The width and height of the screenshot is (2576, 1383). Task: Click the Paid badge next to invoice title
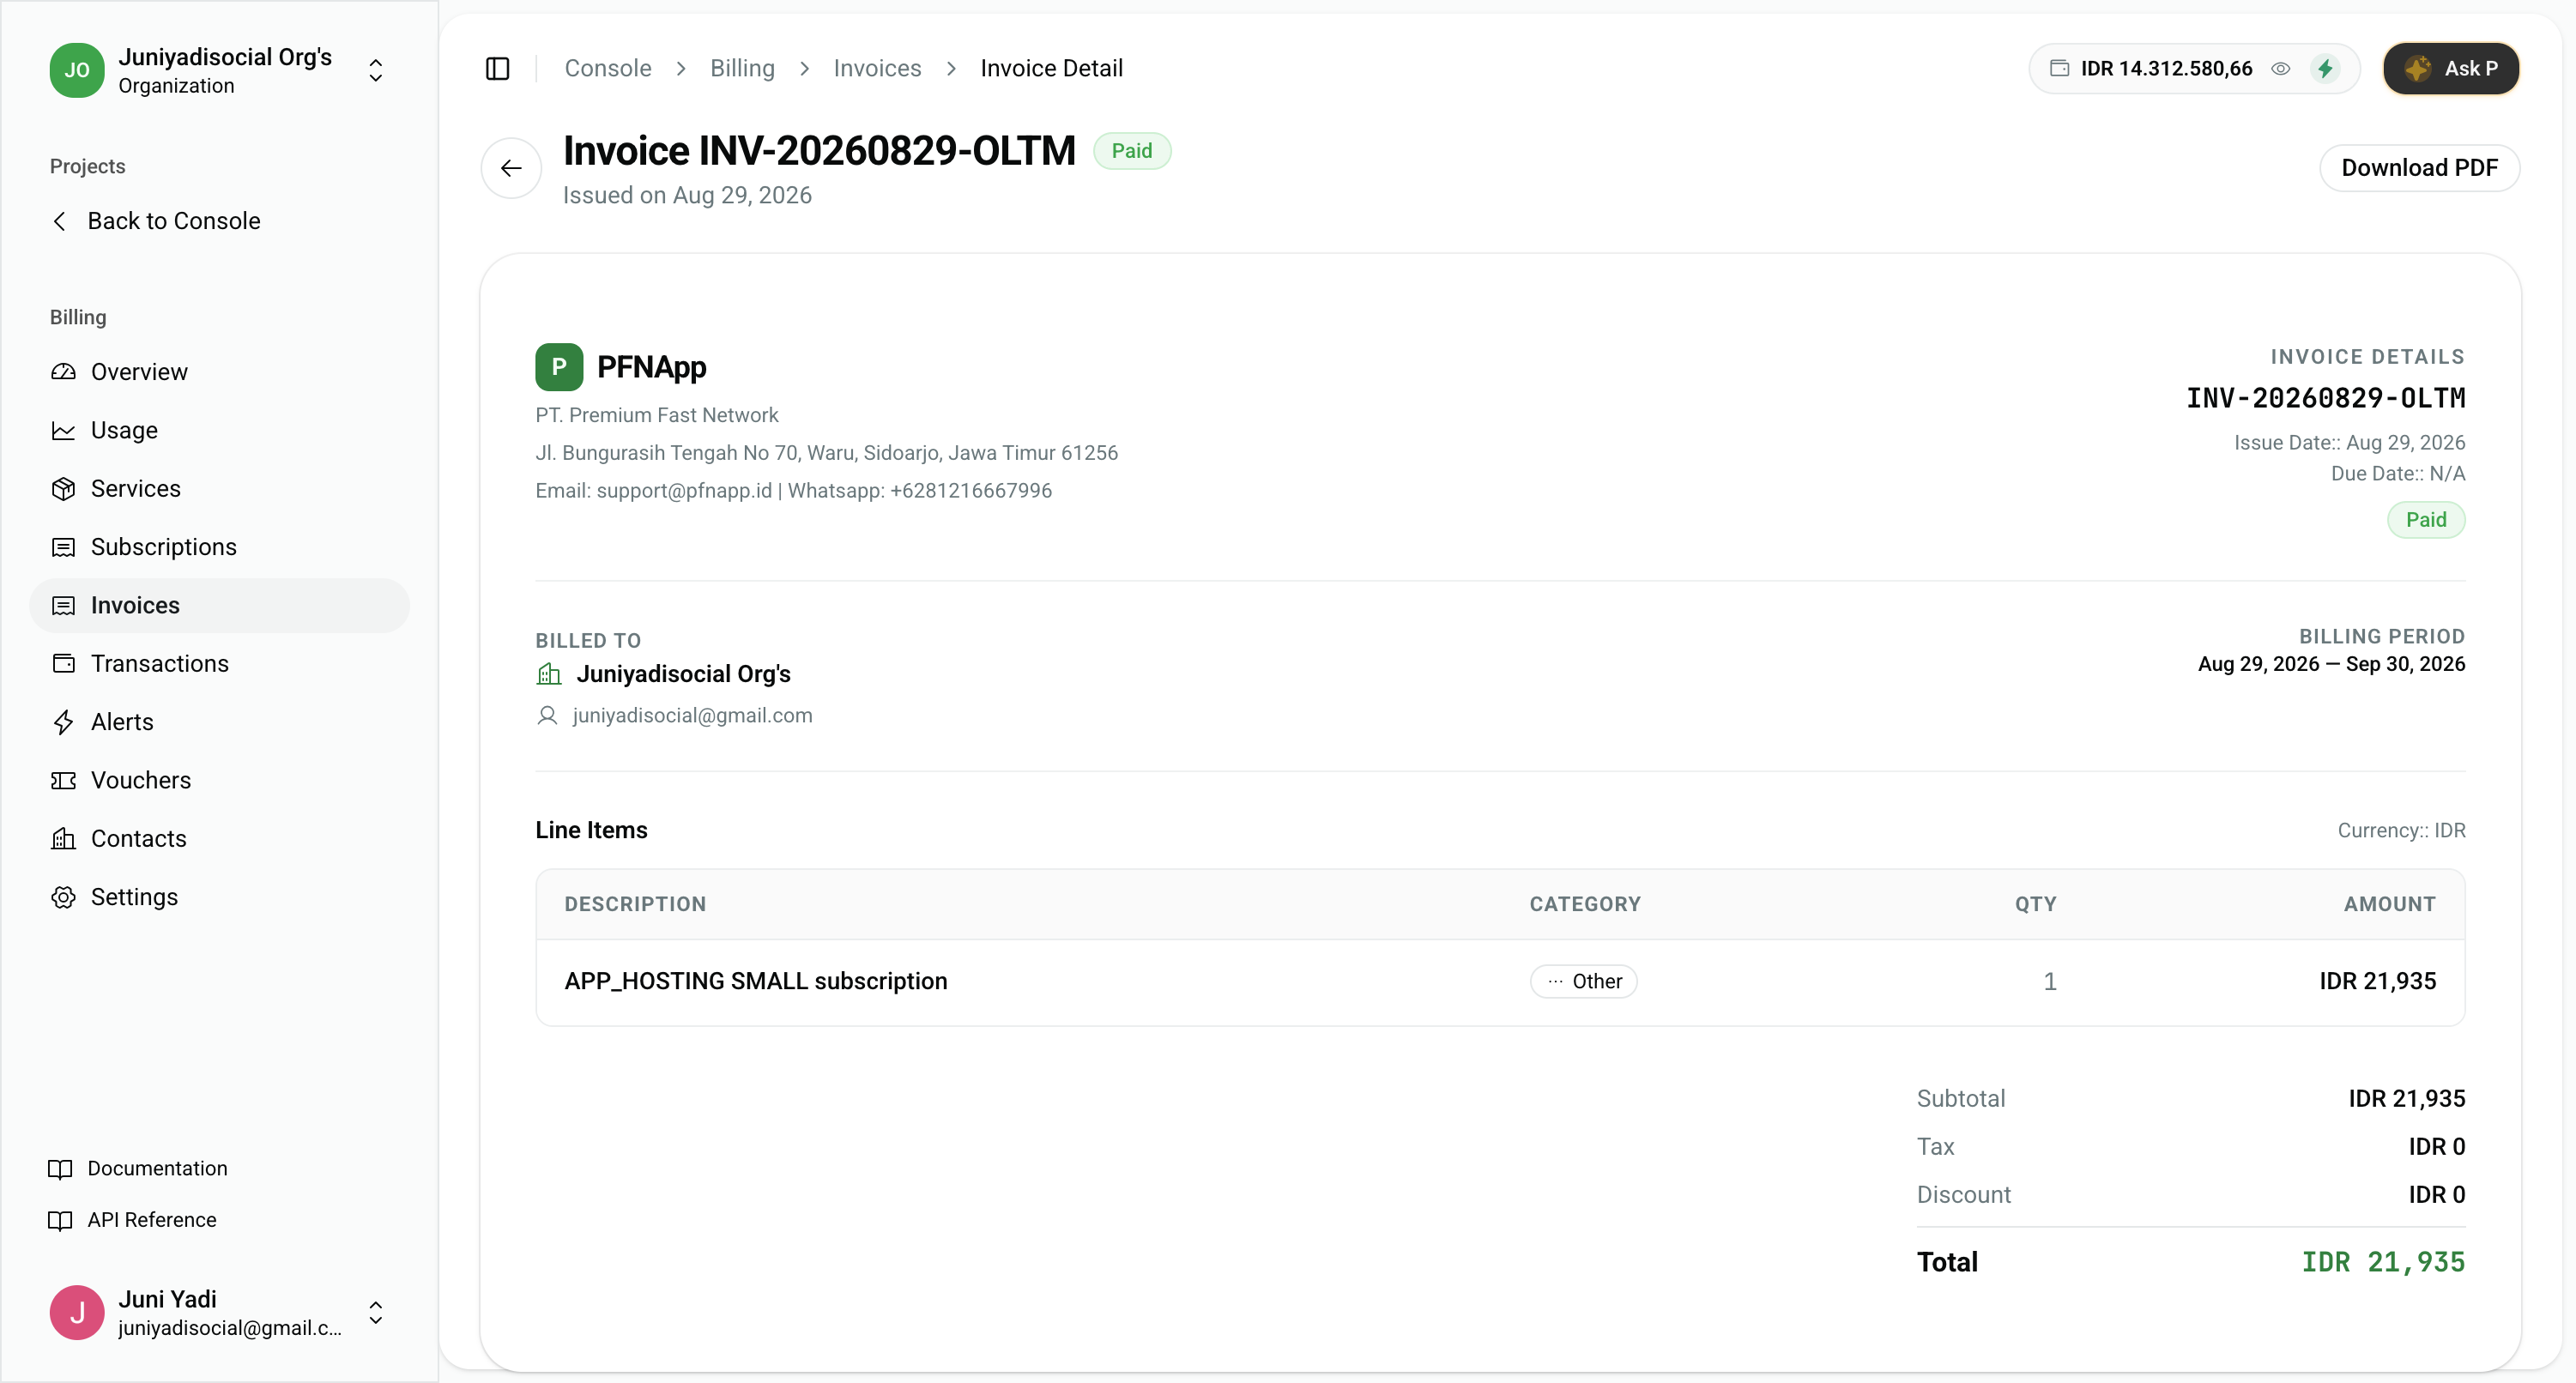click(1132, 151)
